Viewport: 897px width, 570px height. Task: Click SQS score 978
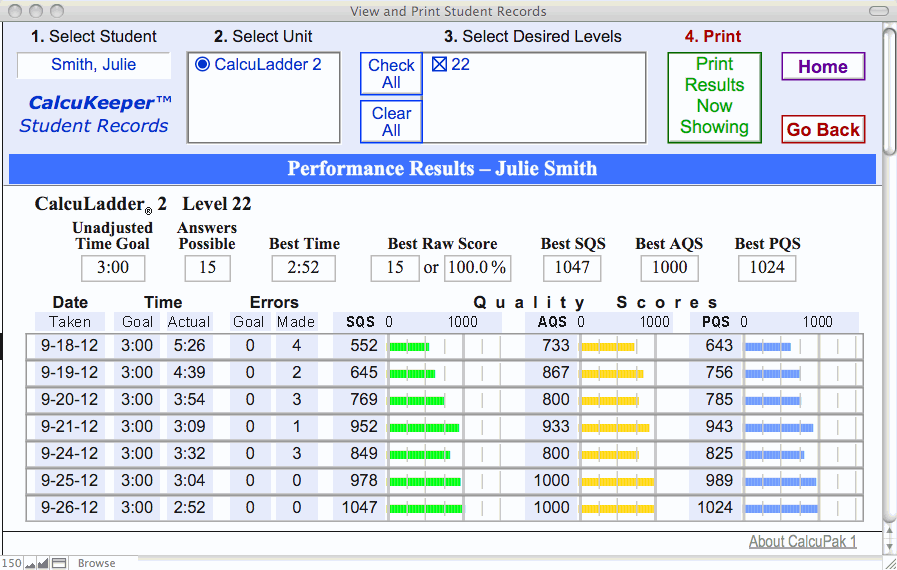pyautogui.click(x=364, y=480)
